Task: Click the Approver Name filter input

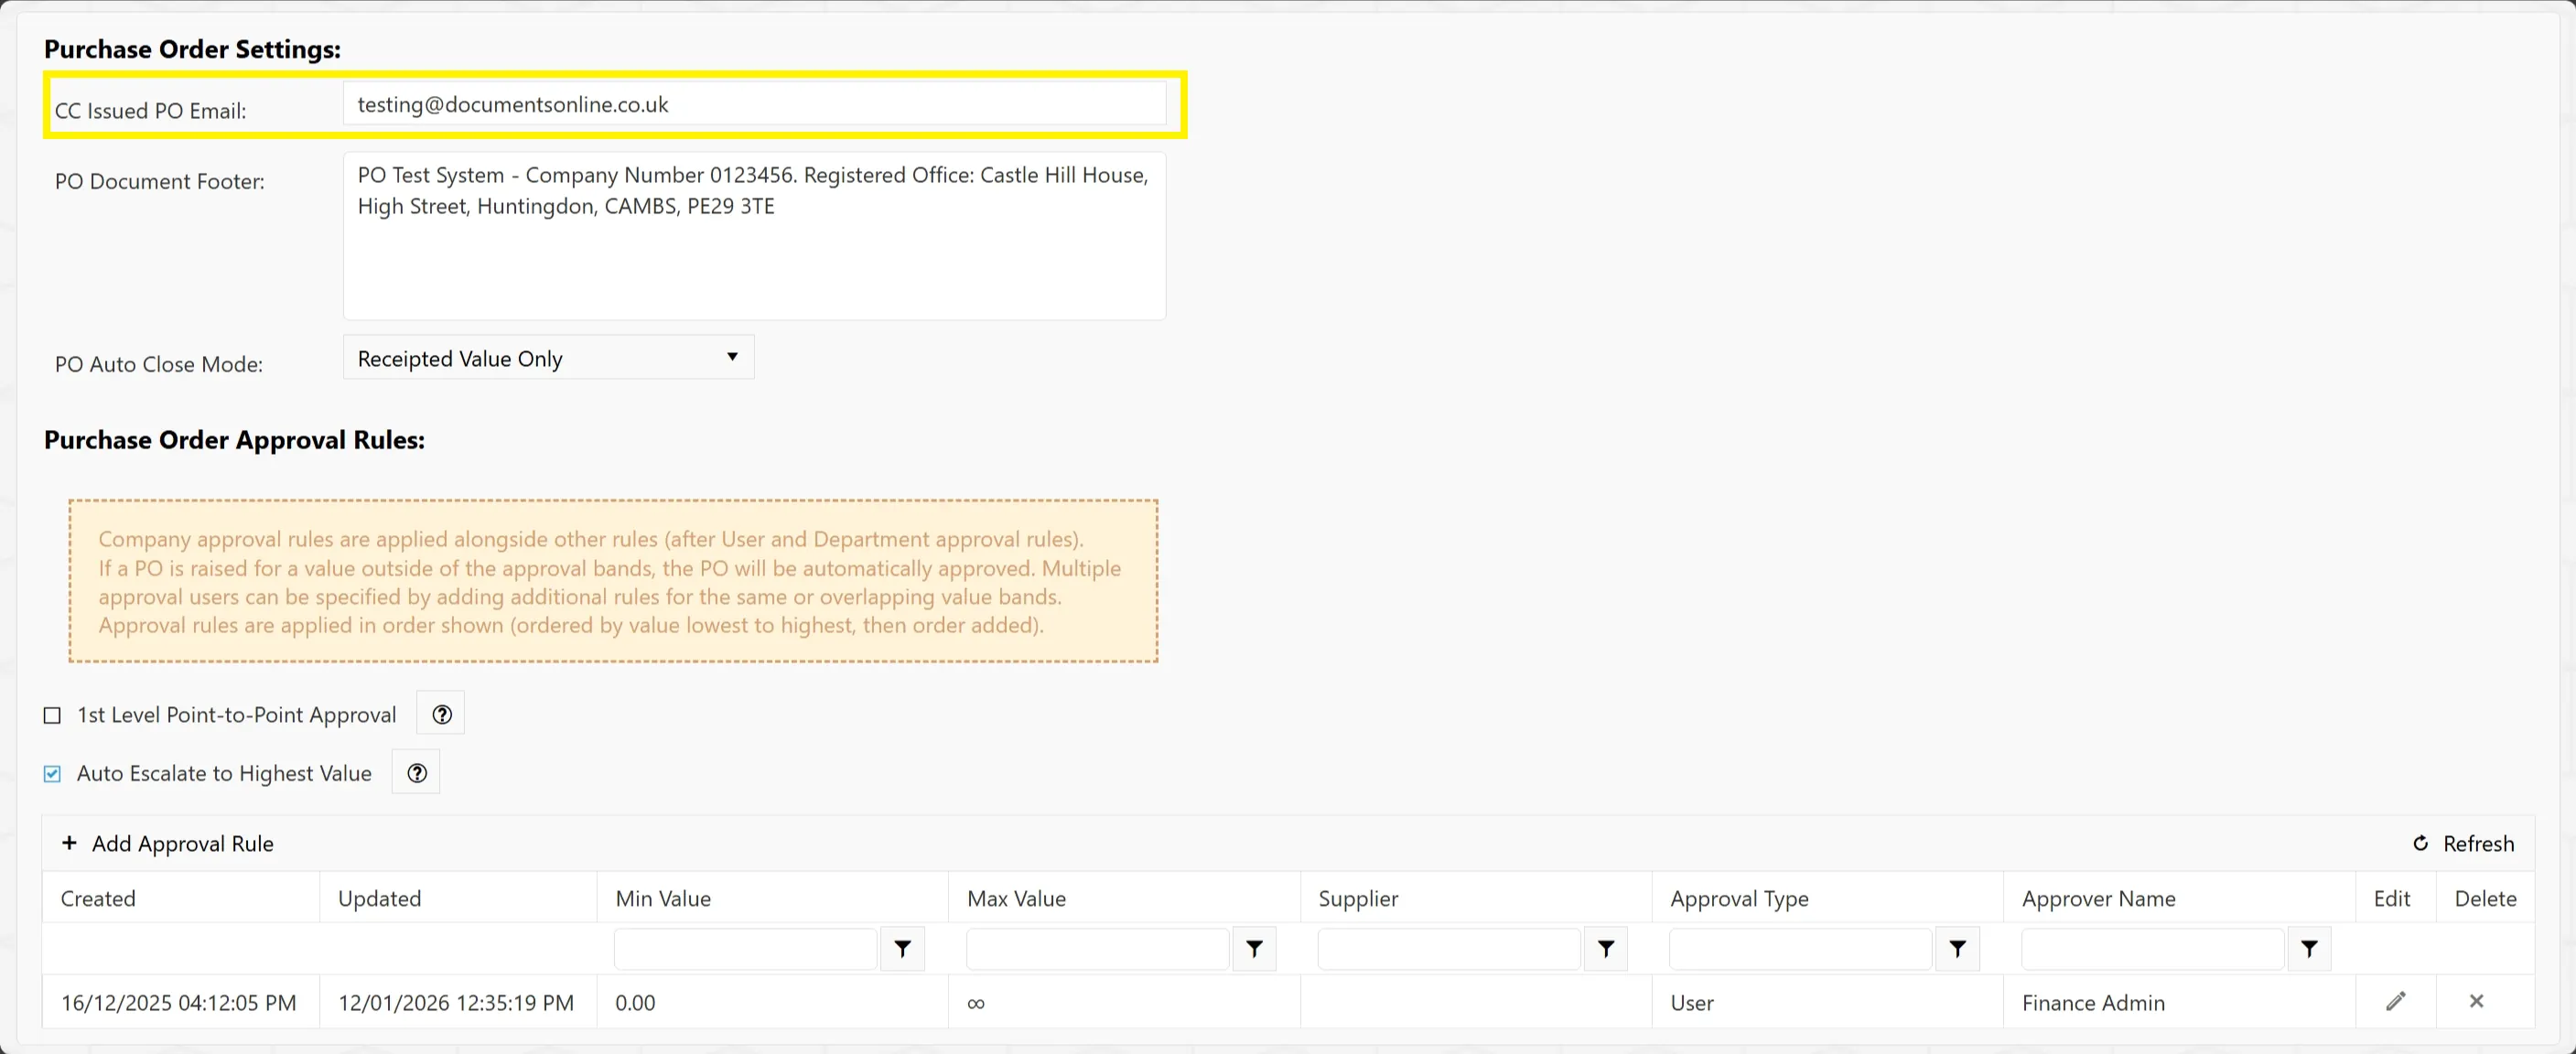Action: click(x=2152, y=949)
